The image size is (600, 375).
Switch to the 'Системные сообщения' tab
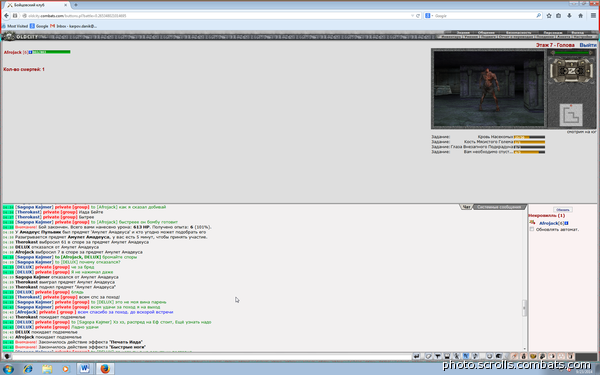(x=499, y=207)
